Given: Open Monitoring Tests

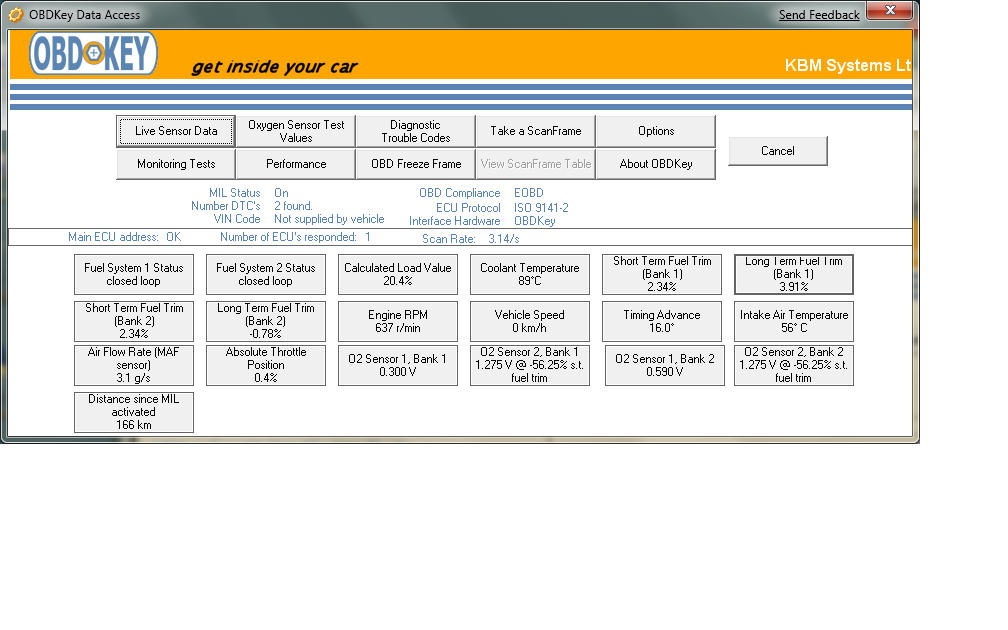Looking at the screenshot, I should coord(176,164).
